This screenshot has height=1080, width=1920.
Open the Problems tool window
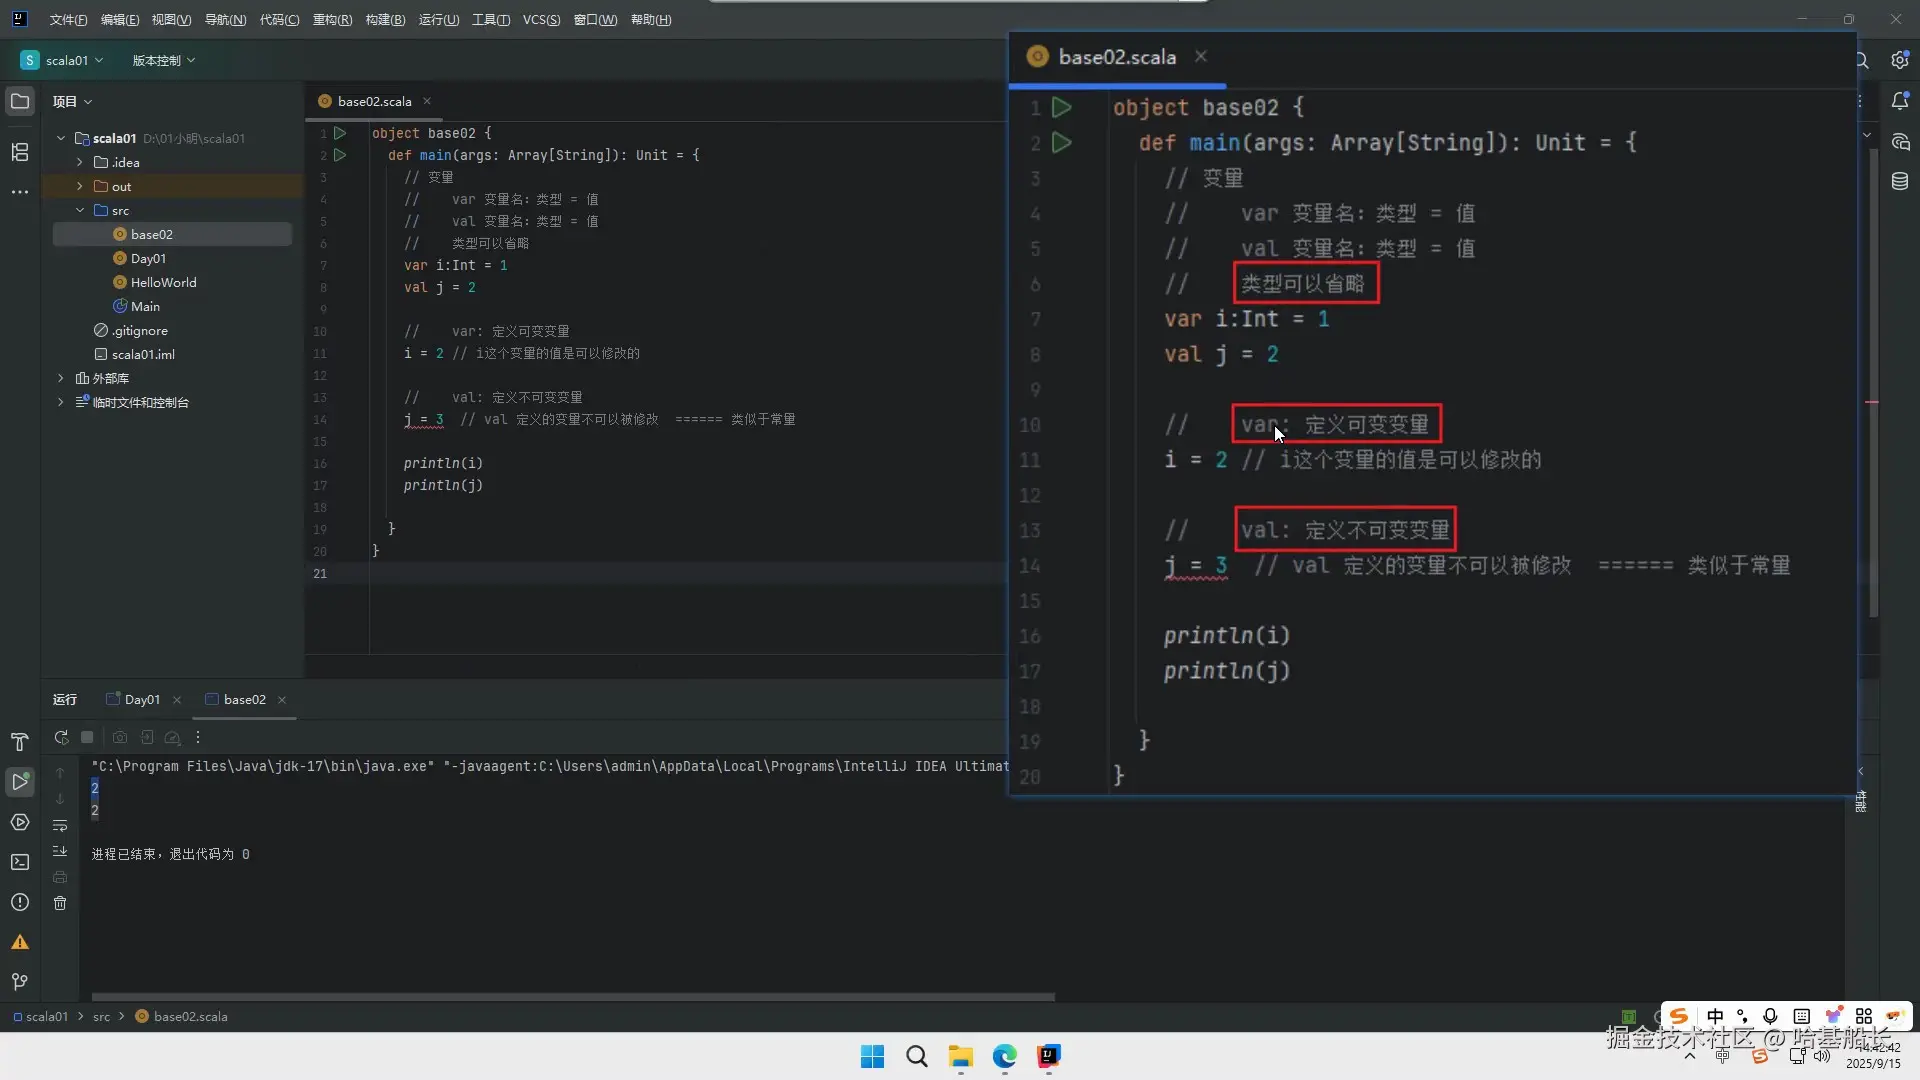[x=20, y=902]
